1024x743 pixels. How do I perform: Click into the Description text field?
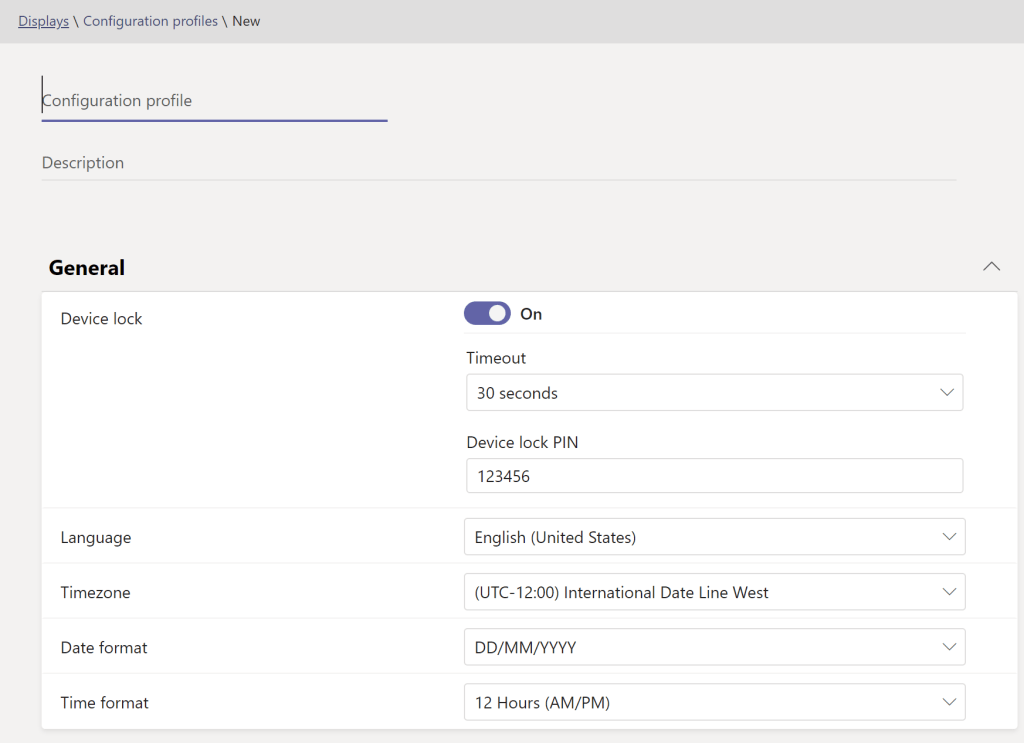498,163
